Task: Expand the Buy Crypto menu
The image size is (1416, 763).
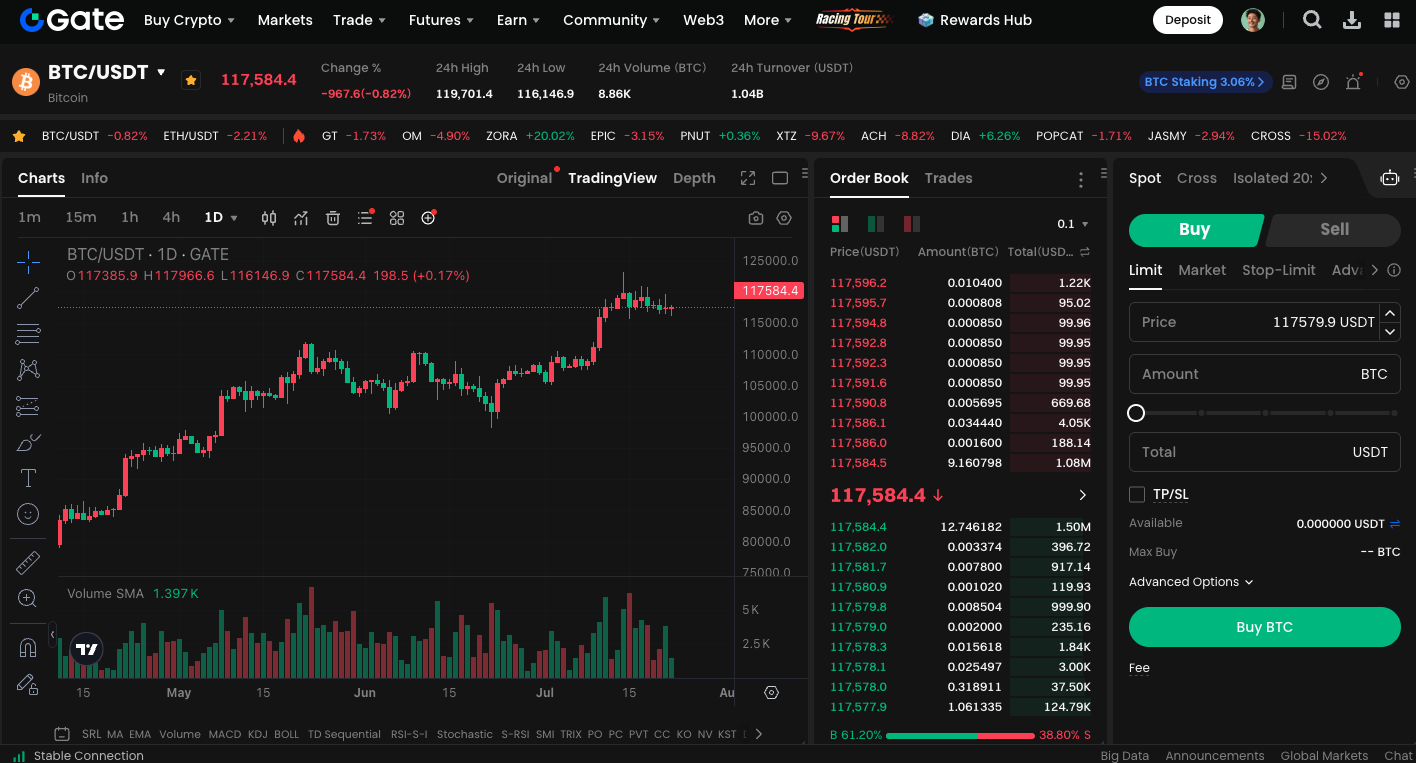Action: [189, 20]
